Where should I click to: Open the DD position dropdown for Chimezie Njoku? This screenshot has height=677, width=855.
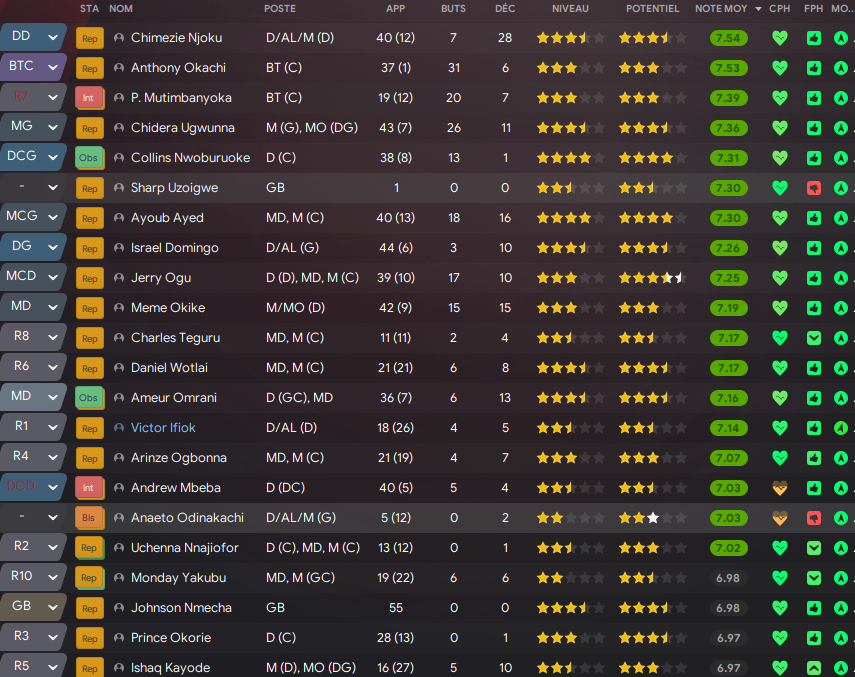[x=52, y=37]
